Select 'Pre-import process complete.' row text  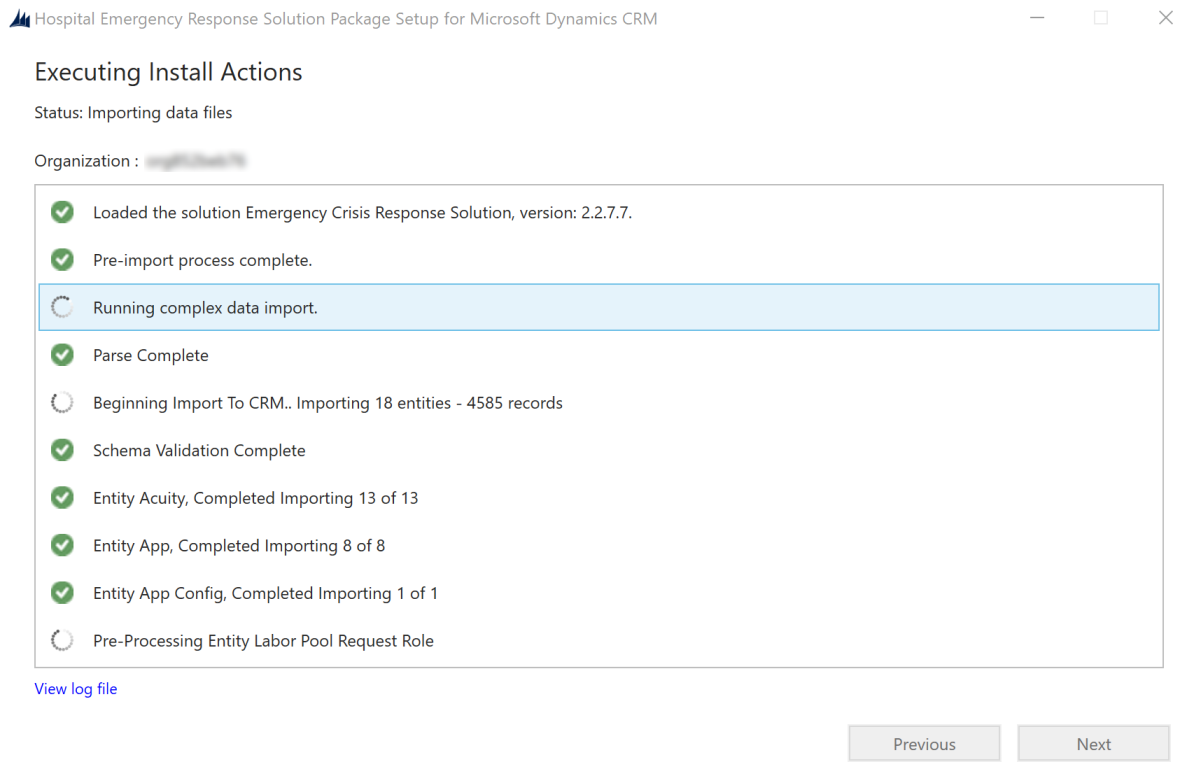point(202,260)
